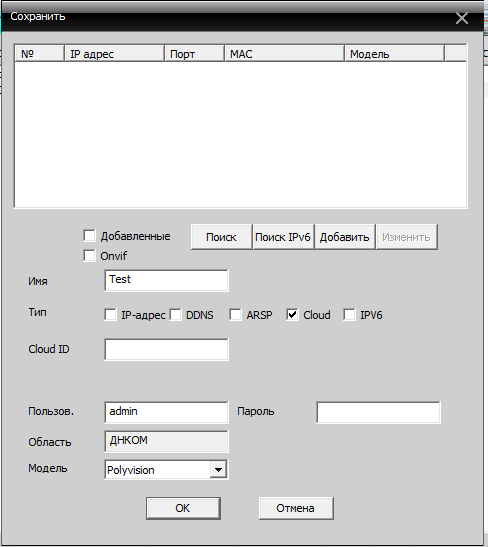Focus the Пользов. field with admin
The width and height of the screenshot is (488, 547).
(x=166, y=412)
